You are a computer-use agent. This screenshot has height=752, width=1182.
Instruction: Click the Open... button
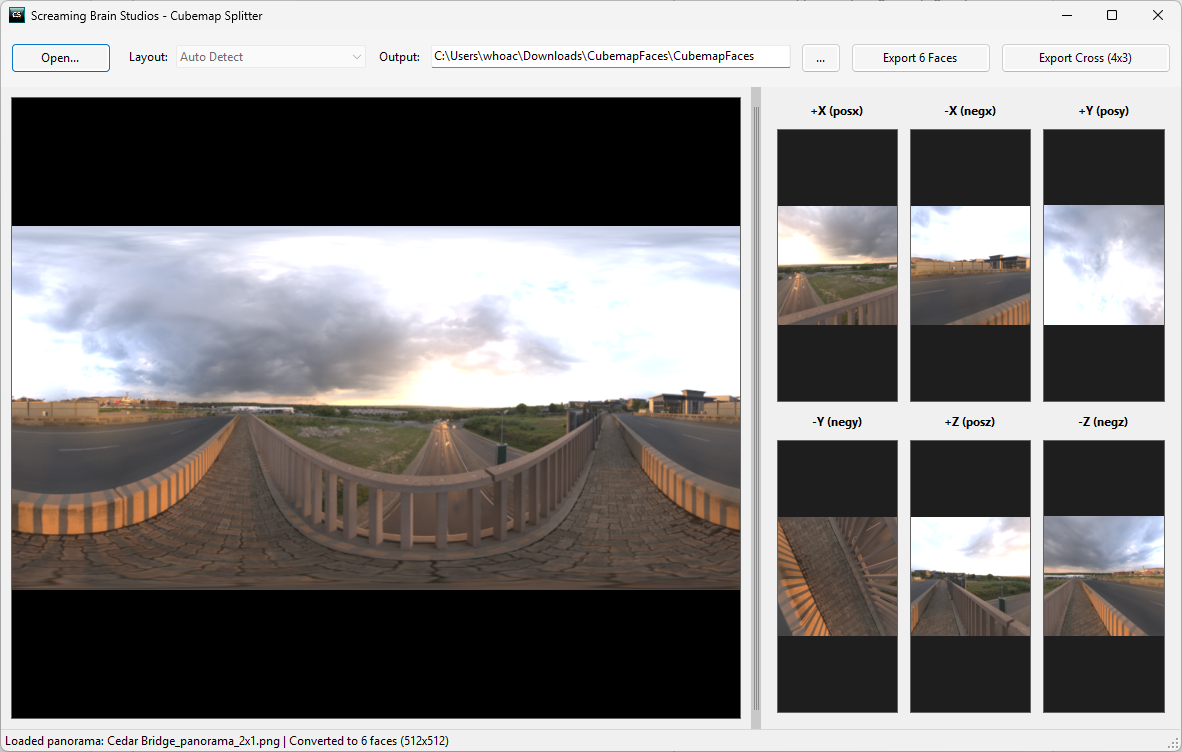[60, 58]
